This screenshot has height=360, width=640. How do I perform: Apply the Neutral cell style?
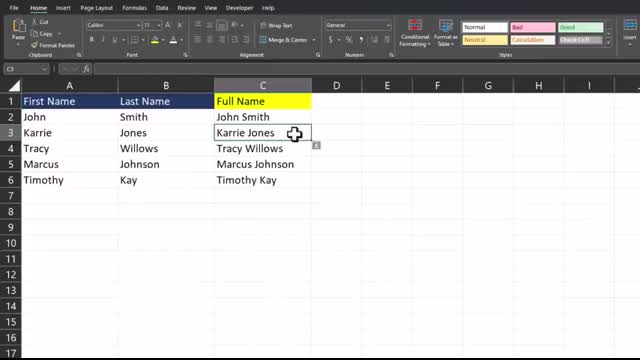point(485,40)
